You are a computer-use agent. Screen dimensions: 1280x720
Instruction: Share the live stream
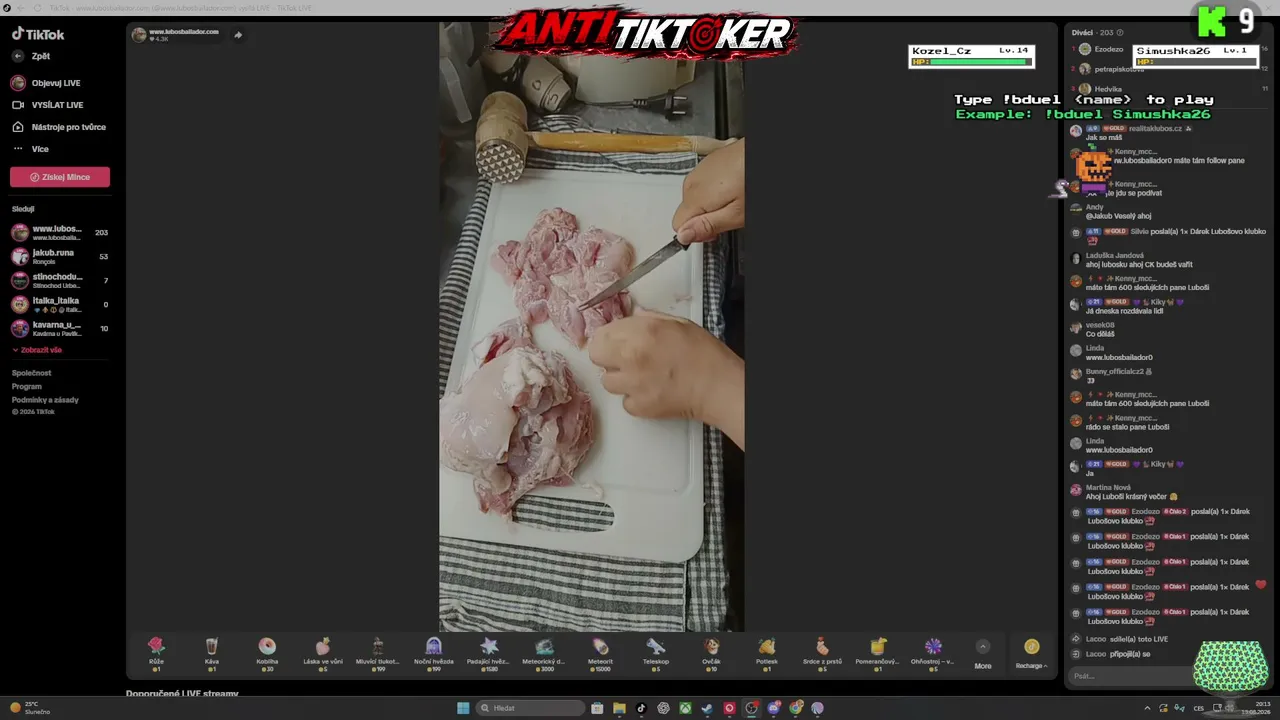pos(238,35)
